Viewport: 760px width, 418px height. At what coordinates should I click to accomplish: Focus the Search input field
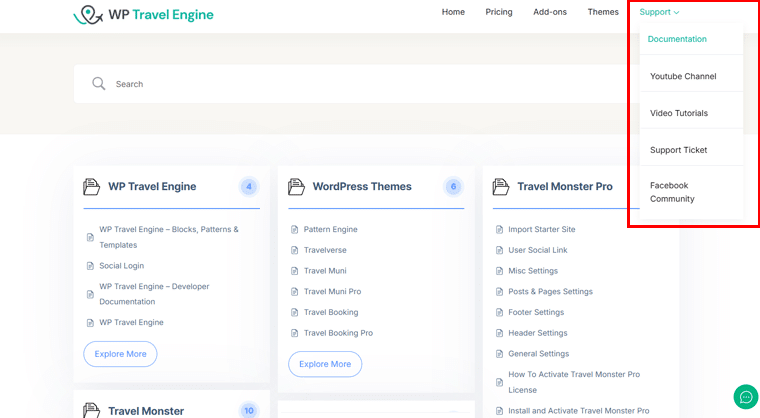point(354,84)
